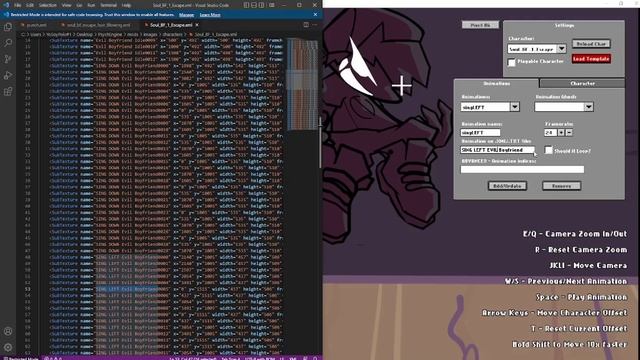Click the Animation on .XML/.TXT file field

coord(497,150)
